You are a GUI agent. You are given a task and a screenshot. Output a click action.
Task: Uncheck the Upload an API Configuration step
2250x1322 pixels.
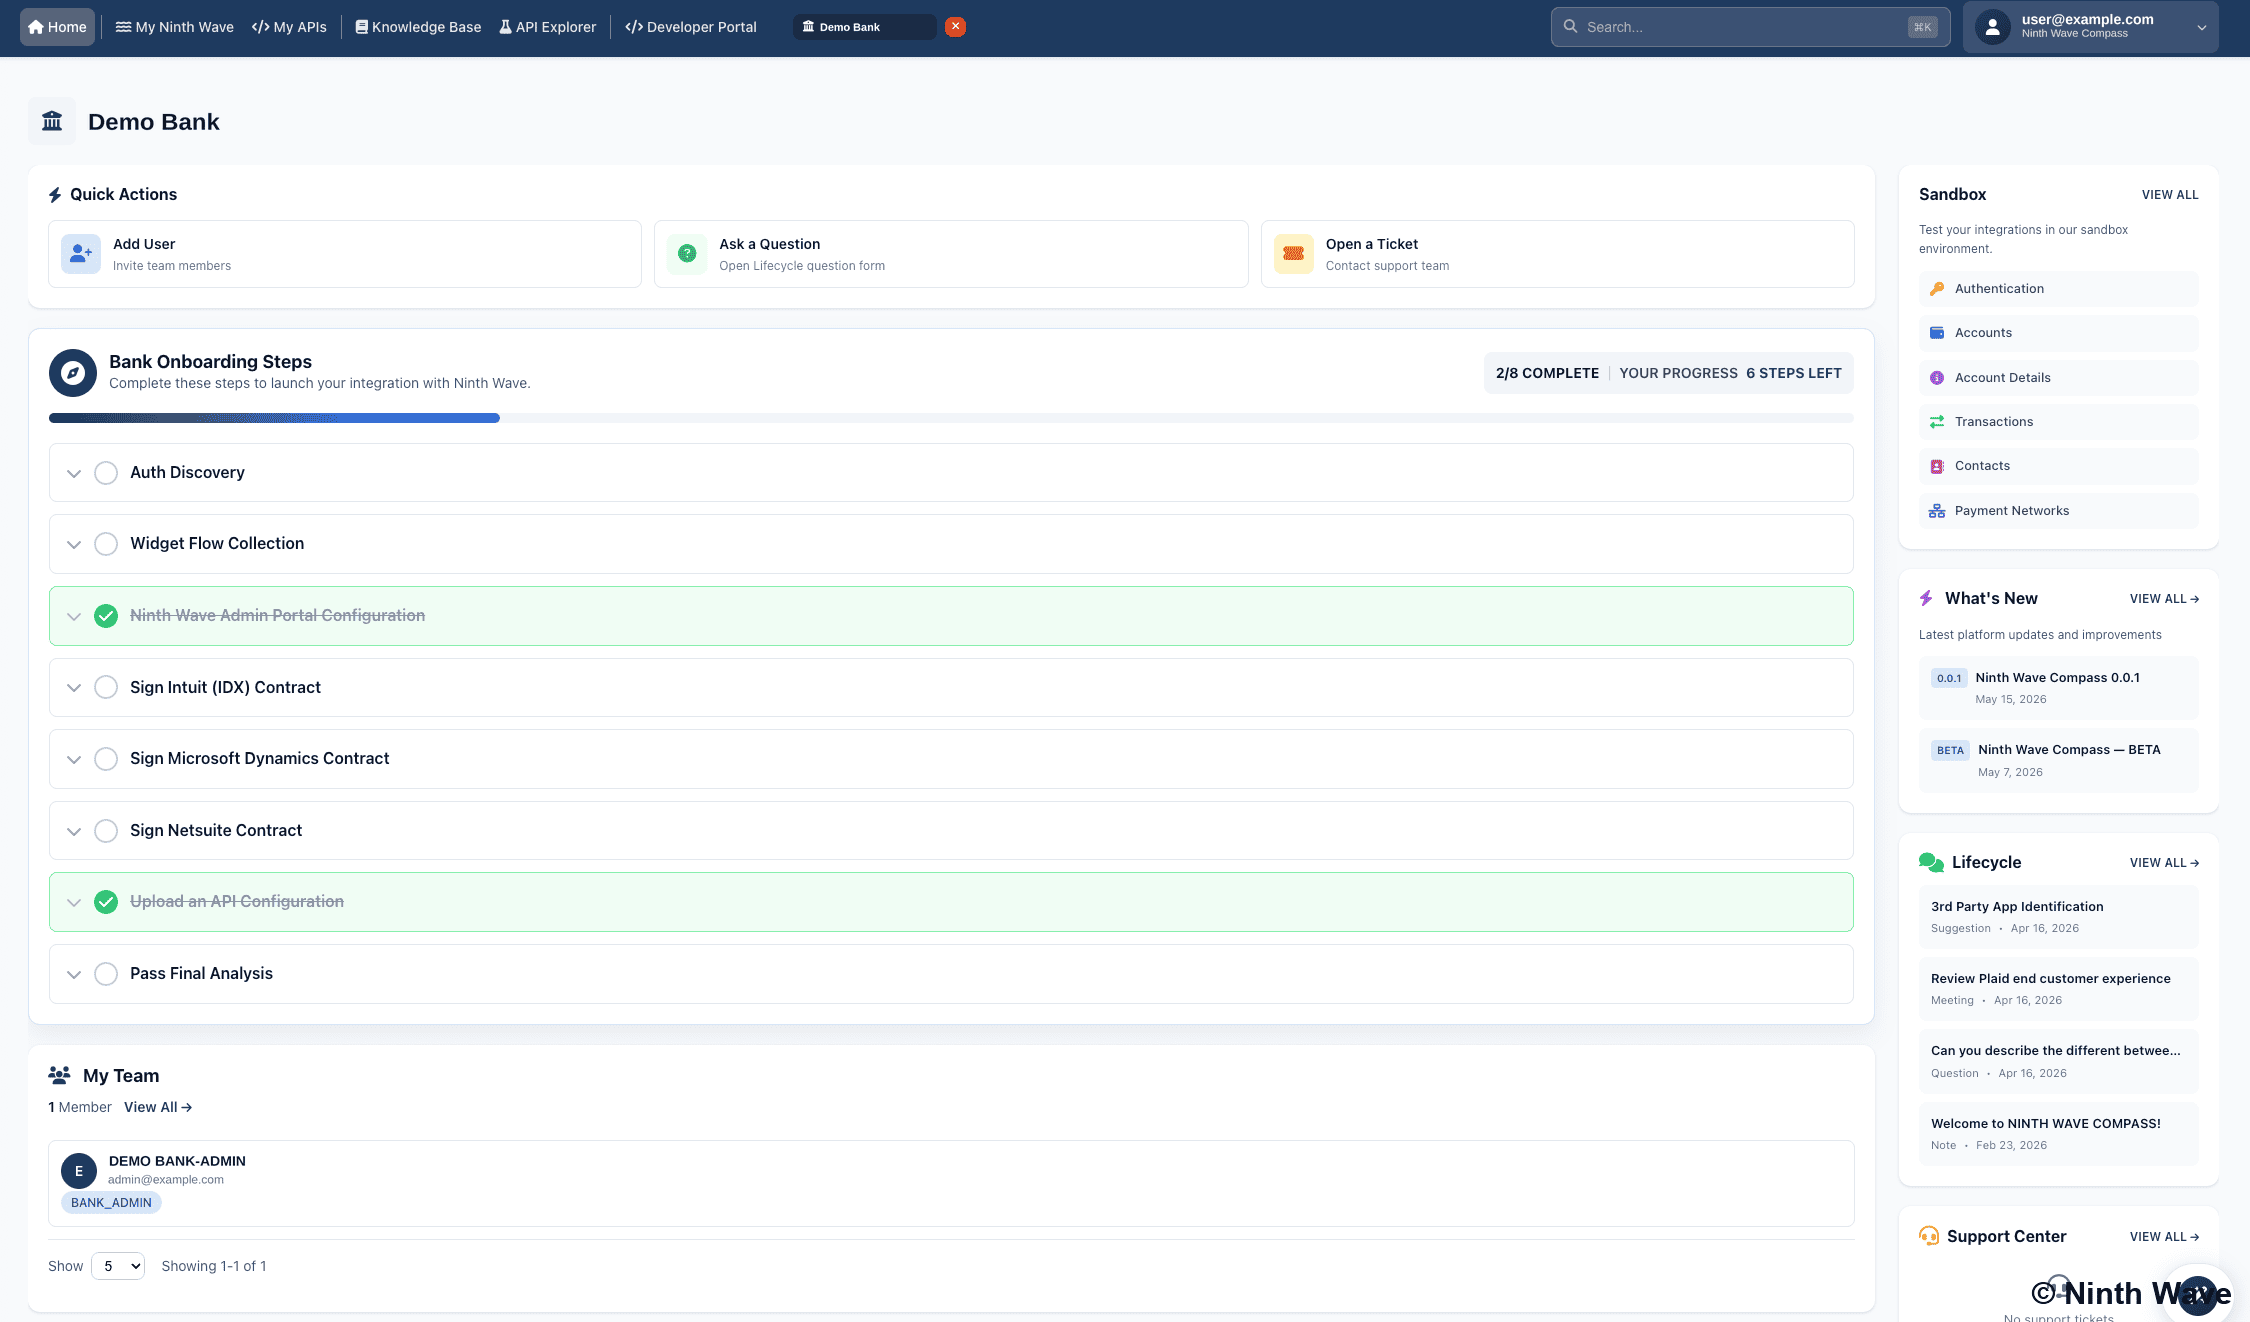point(106,902)
